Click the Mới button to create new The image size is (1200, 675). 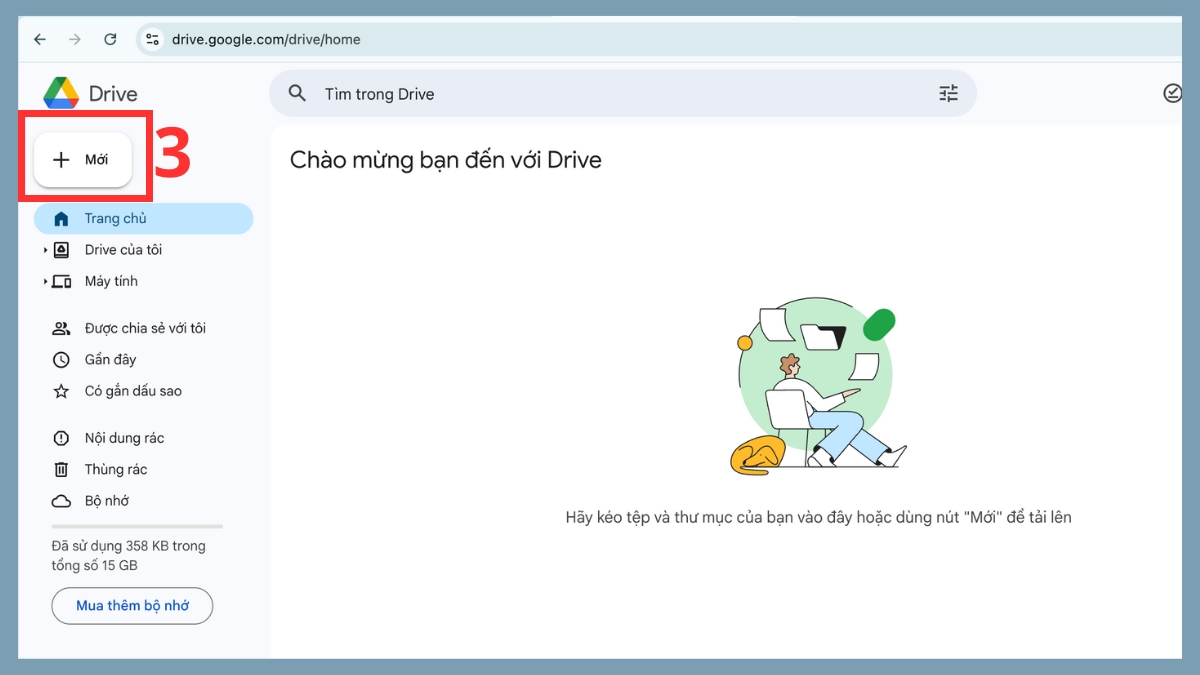pos(82,159)
